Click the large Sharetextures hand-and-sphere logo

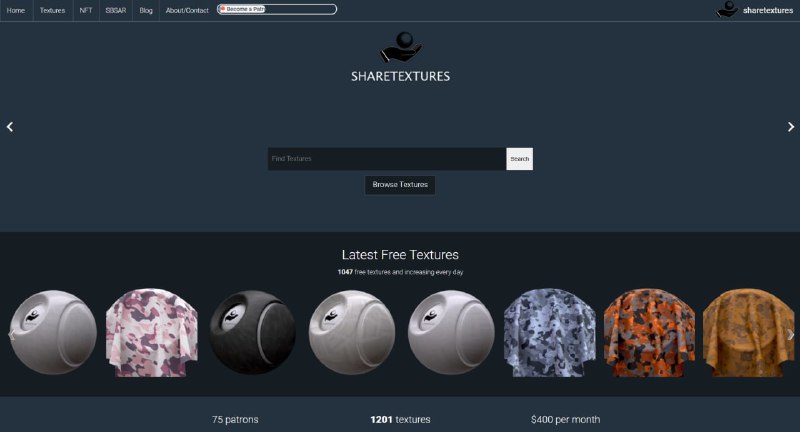coord(401,47)
